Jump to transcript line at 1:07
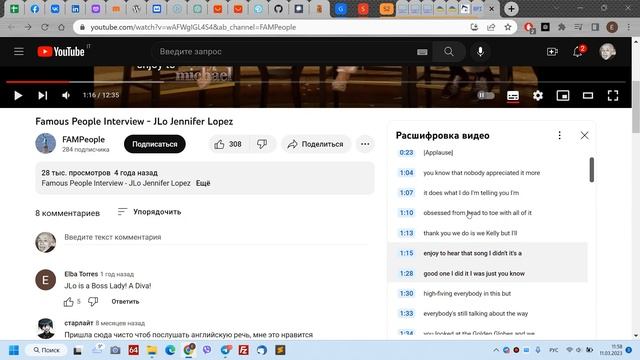The width and height of the screenshot is (640, 360). tap(407, 193)
